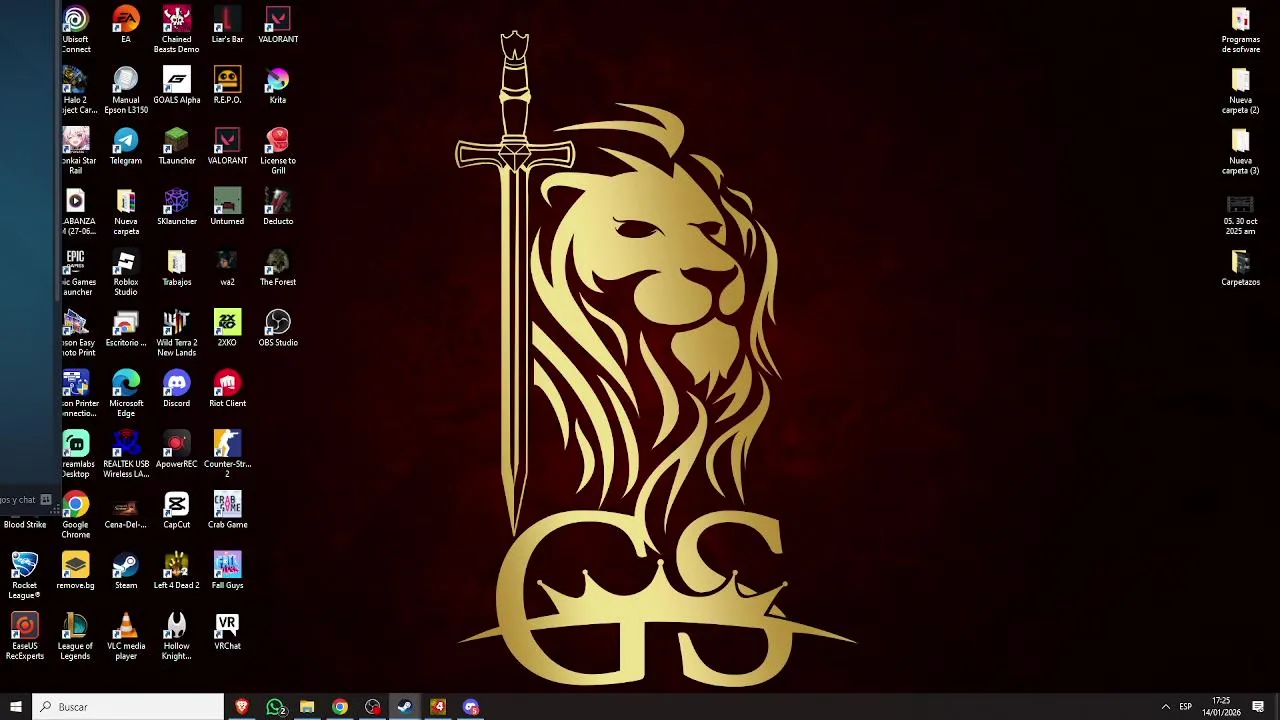Select the Ubisoft Connect shortcut
The height and width of the screenshot is (720, 1280).
coord(76,30)
